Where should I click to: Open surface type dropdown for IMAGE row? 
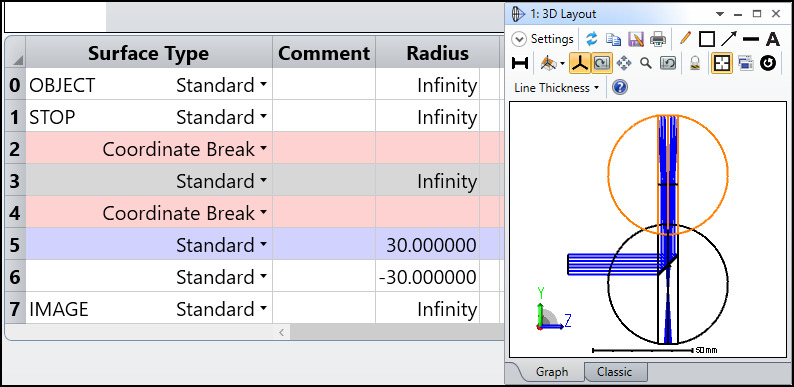tap(263, 308)
